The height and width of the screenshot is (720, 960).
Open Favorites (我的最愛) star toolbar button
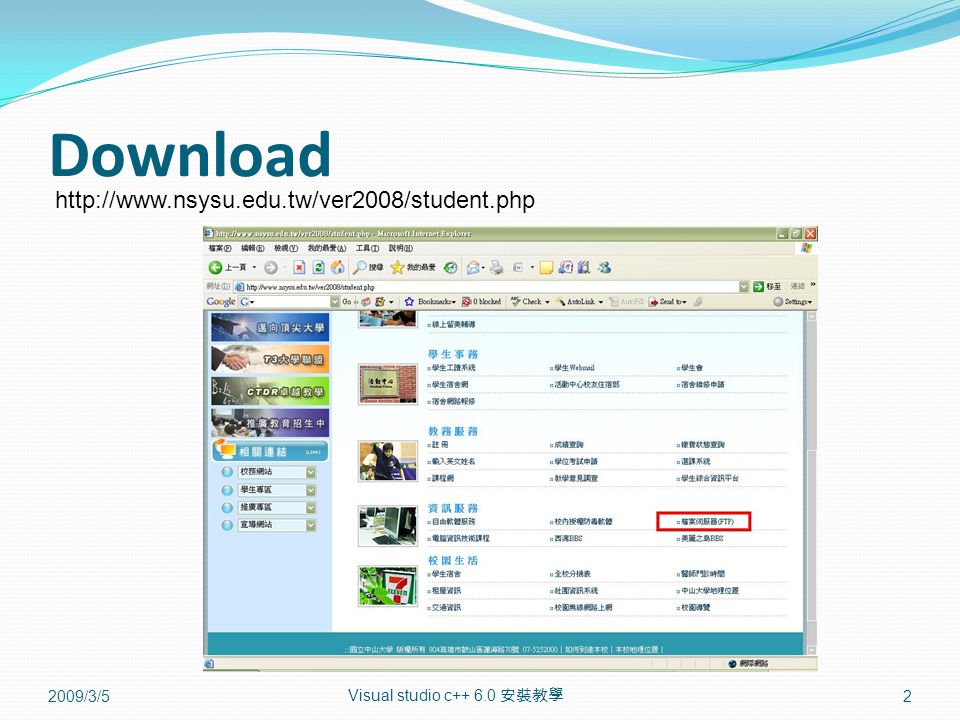[413, 268]
